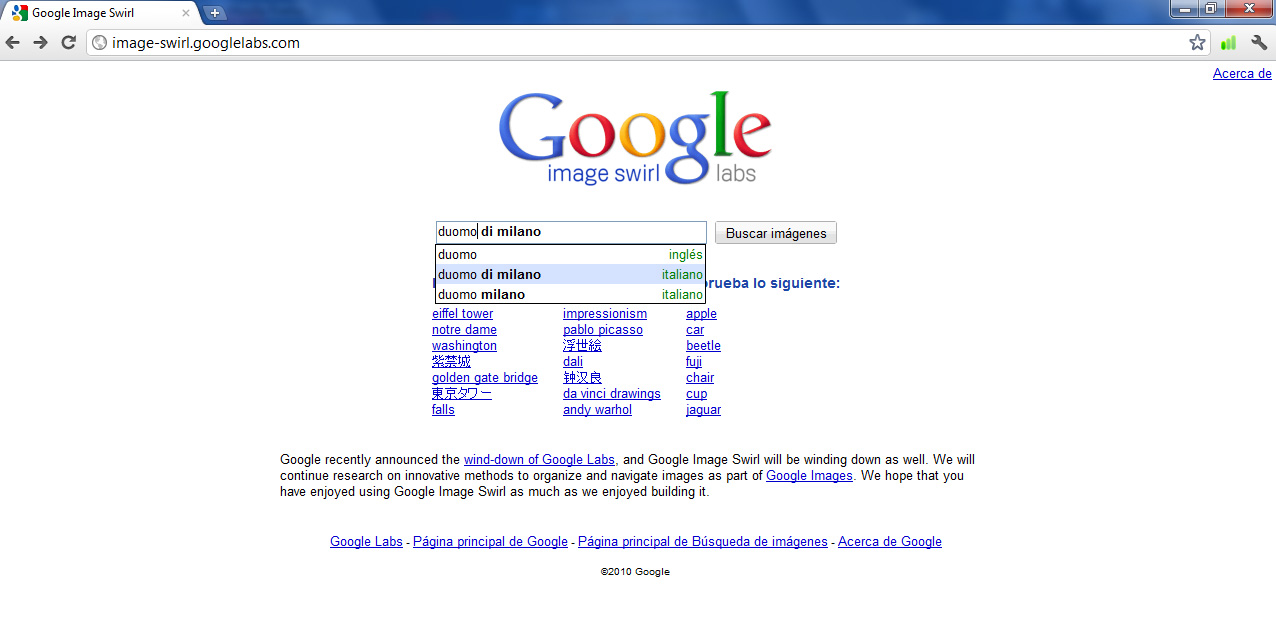Open the apple example link
1276x630 pixels.
[x=701, y=314]
